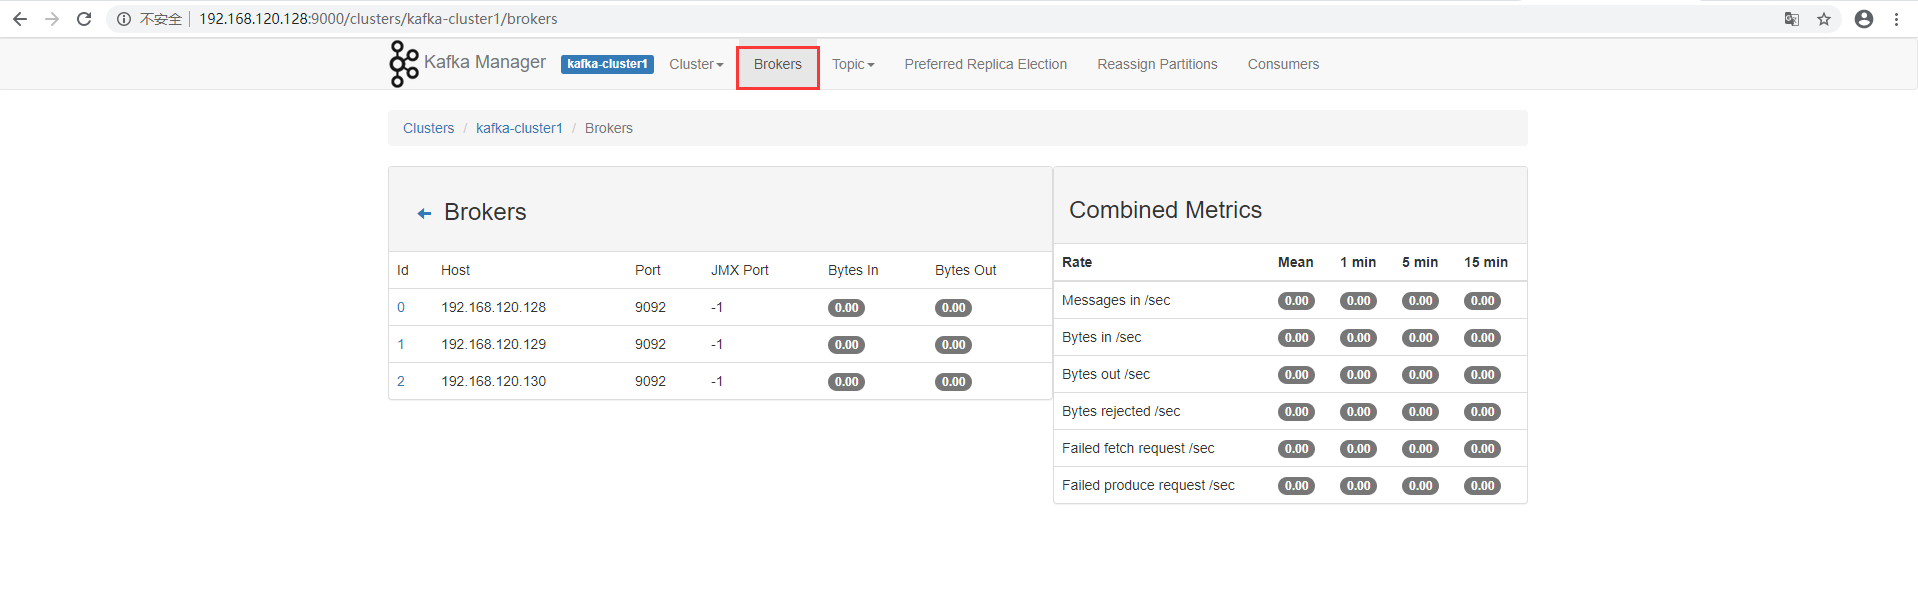Open Reassign Partitions page
Viewport: 1918px width, 589px height.
(x=1157, y=64)
